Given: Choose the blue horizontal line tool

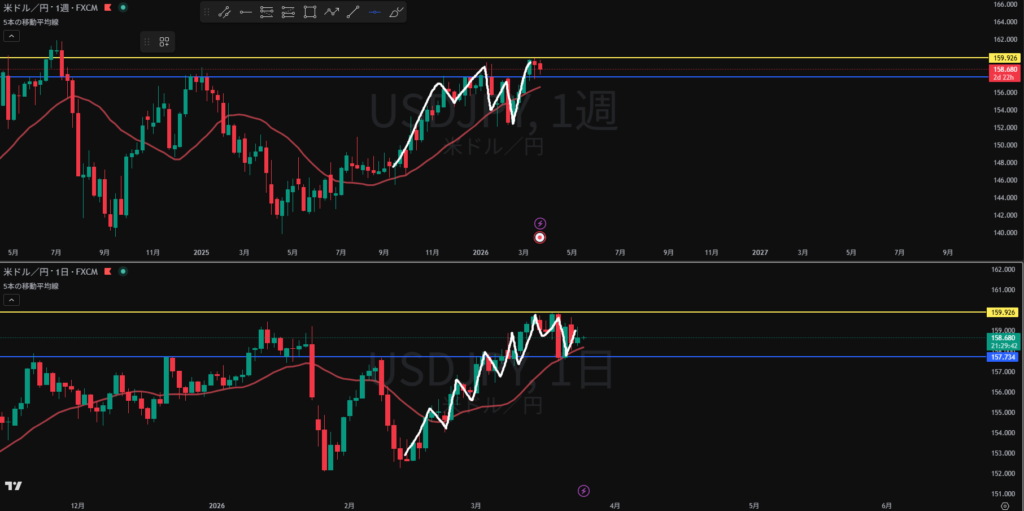Looking at the screenshot, I should pos(375,12).
